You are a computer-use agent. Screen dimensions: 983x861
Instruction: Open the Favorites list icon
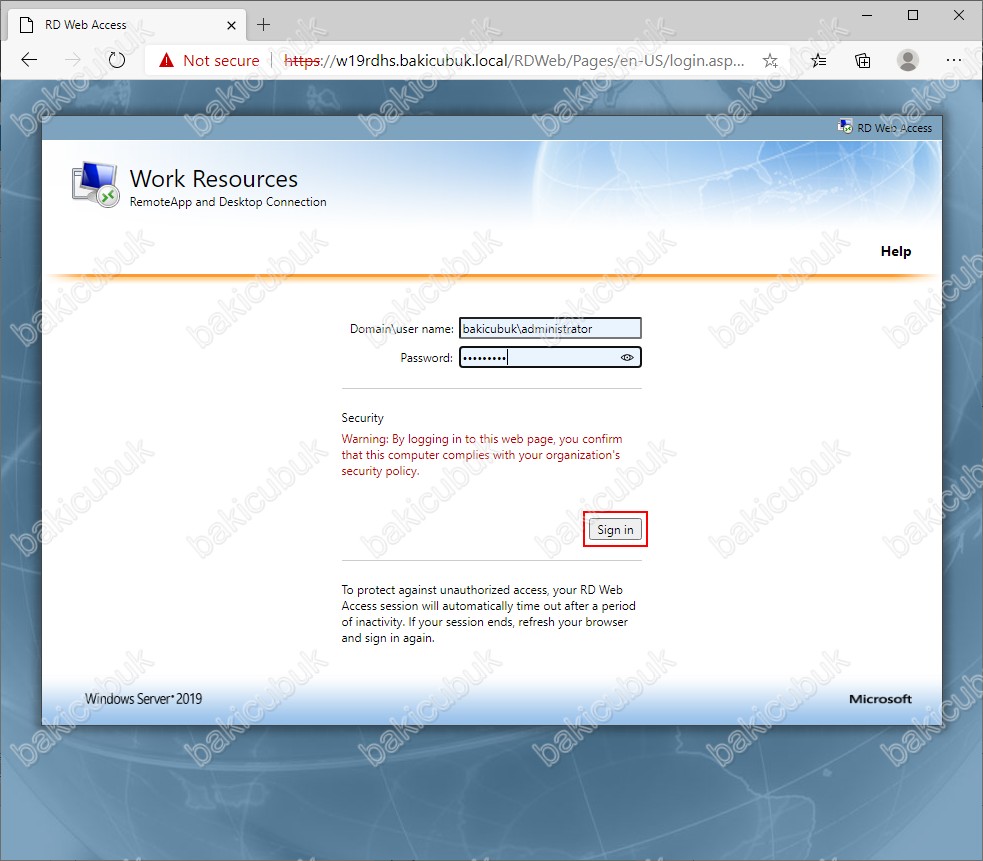tap(819, 61)
